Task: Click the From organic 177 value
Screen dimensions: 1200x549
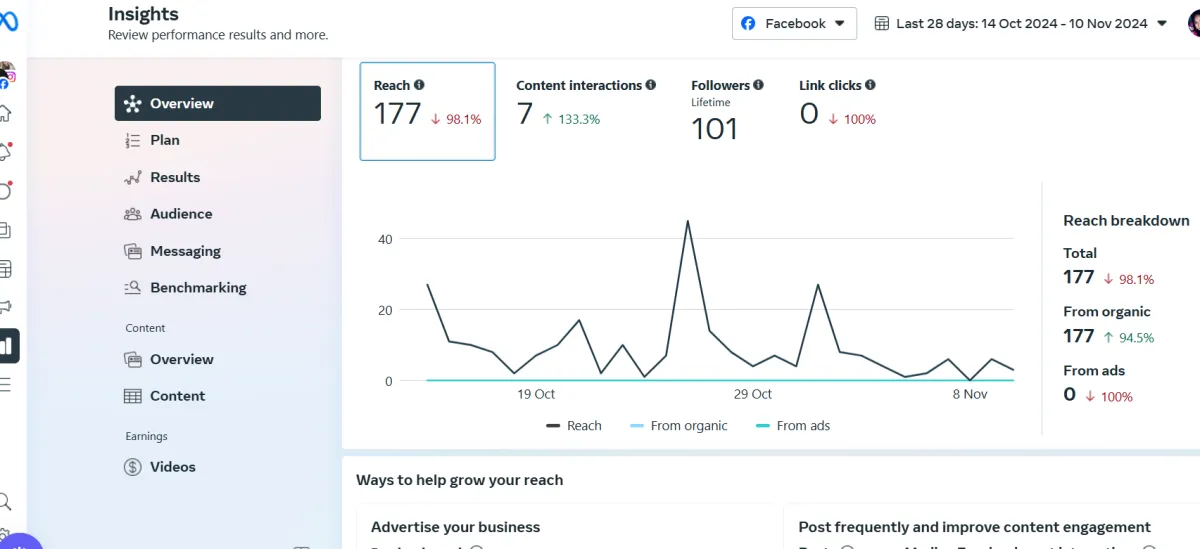Action: point(1079,337)
